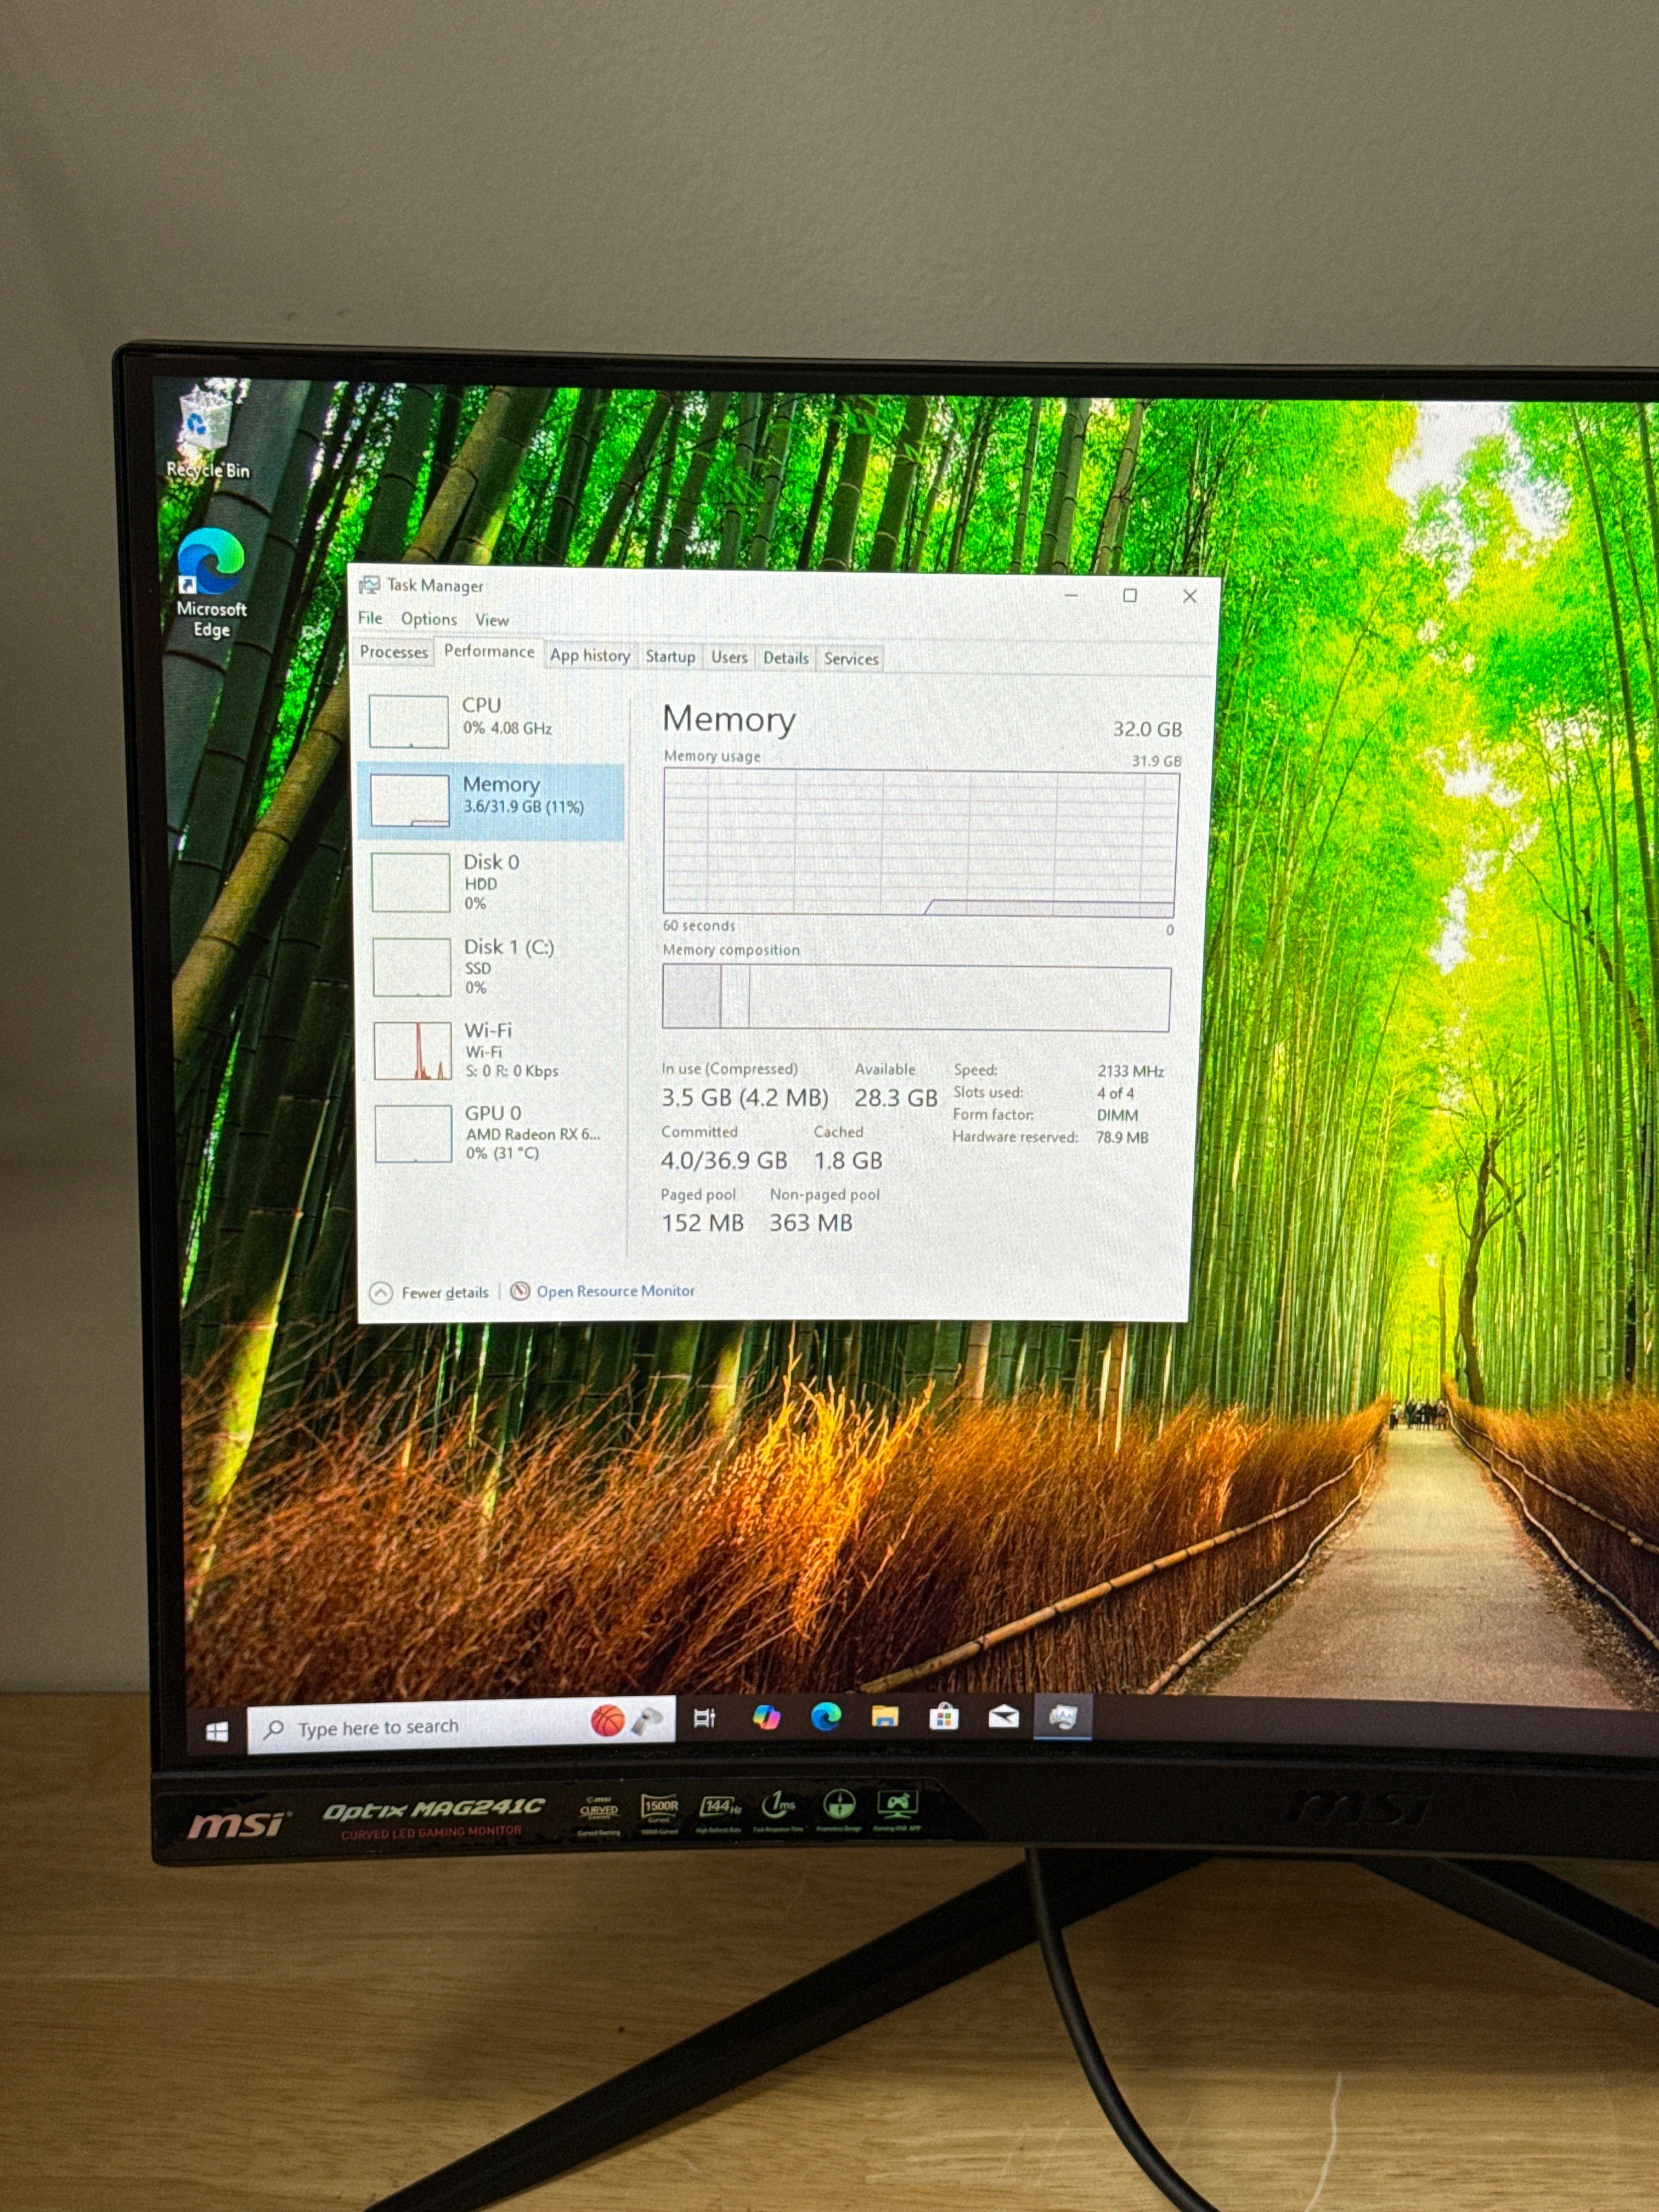Open the File menu in Task Manager
The image size is (1659, 2212).
[x=370, y=618]
